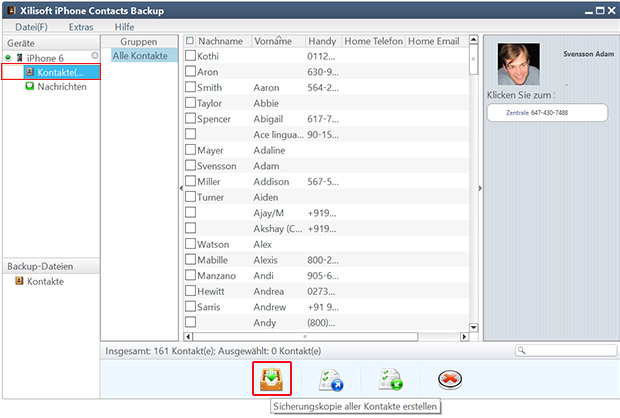Click the Gruppen panel header
620x418 pixels.
(x=139, y=42)
